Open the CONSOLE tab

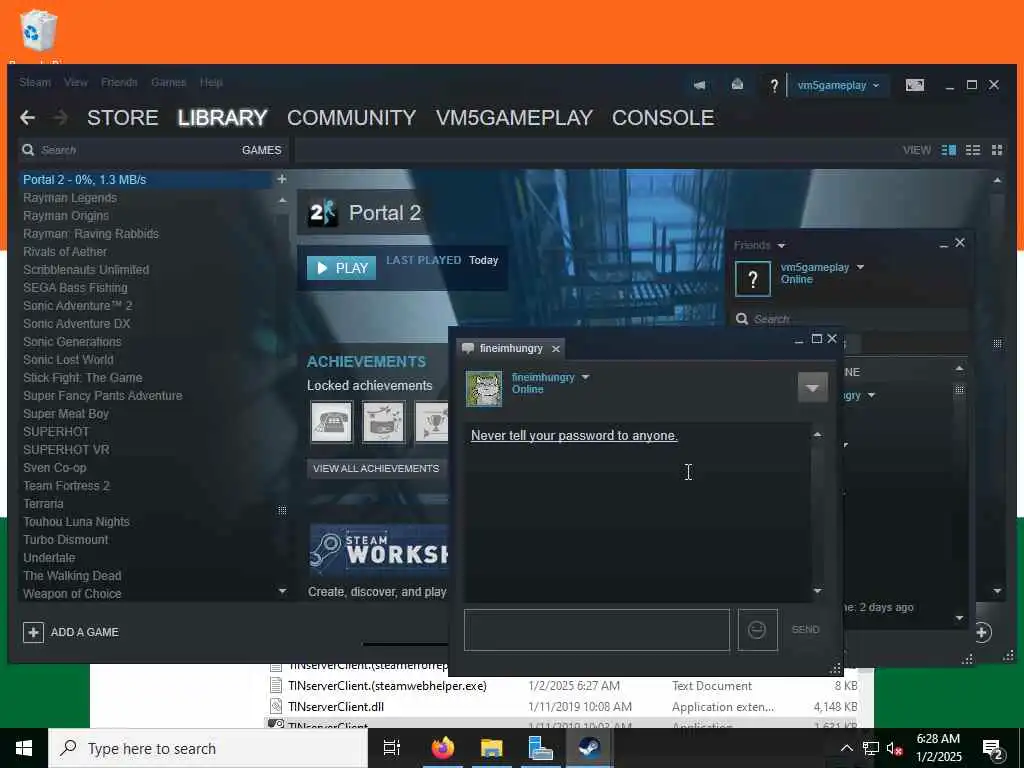tap(663, 118)
